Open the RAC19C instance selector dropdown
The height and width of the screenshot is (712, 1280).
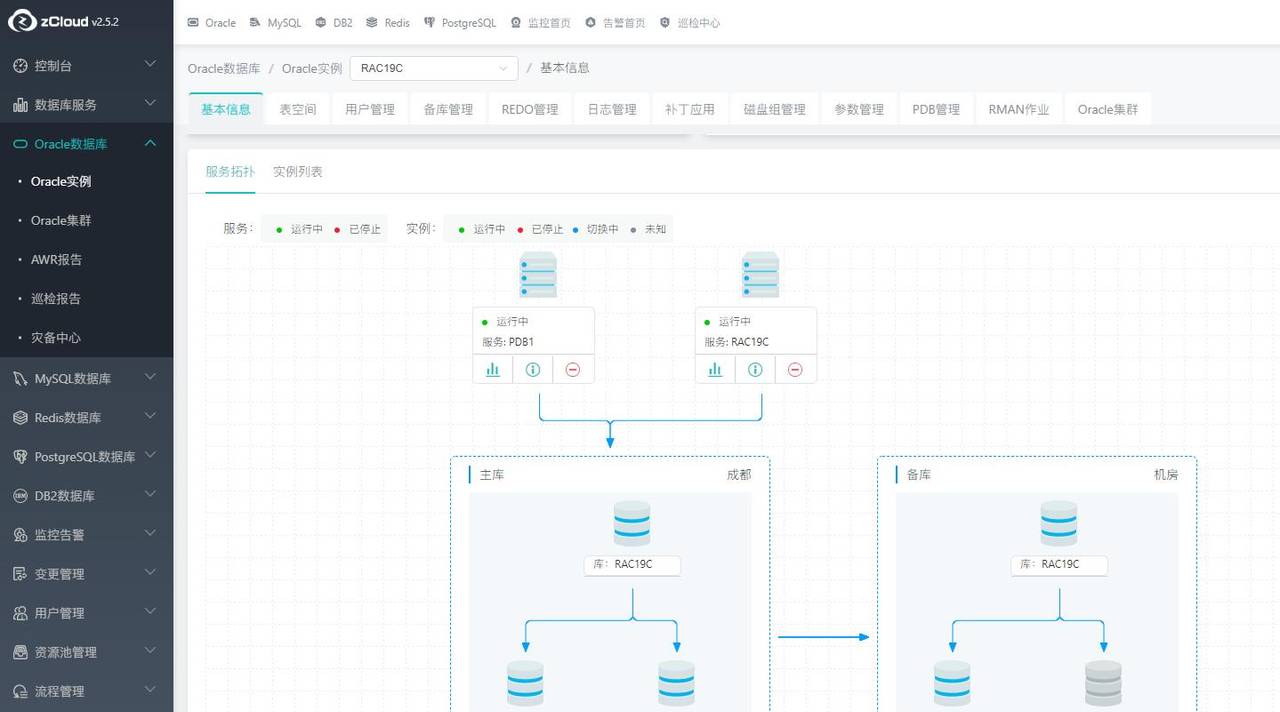pos(432,68)
